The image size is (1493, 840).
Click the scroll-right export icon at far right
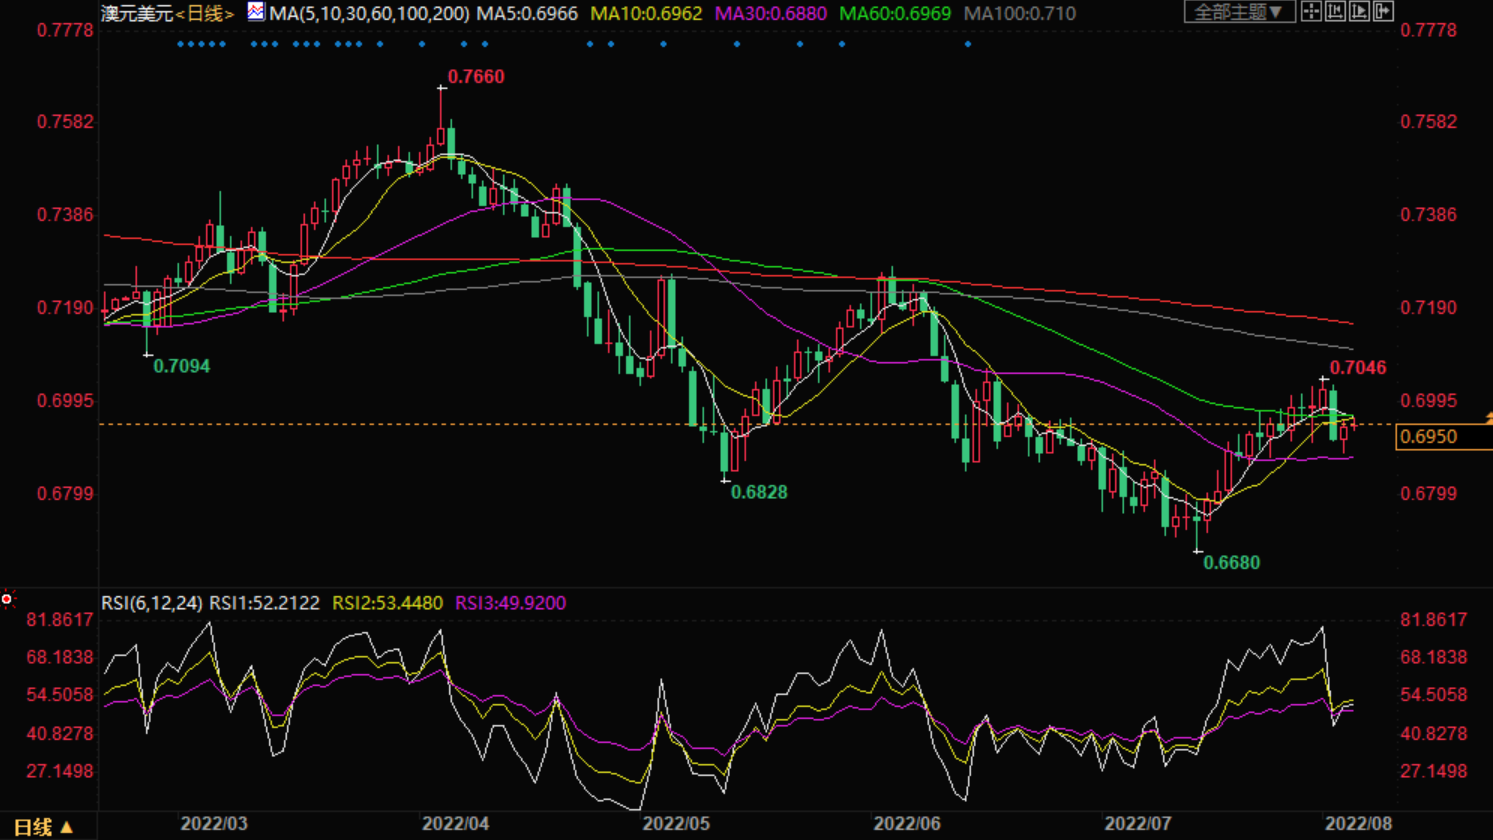pyautogui.click(x=1383, y=12)
